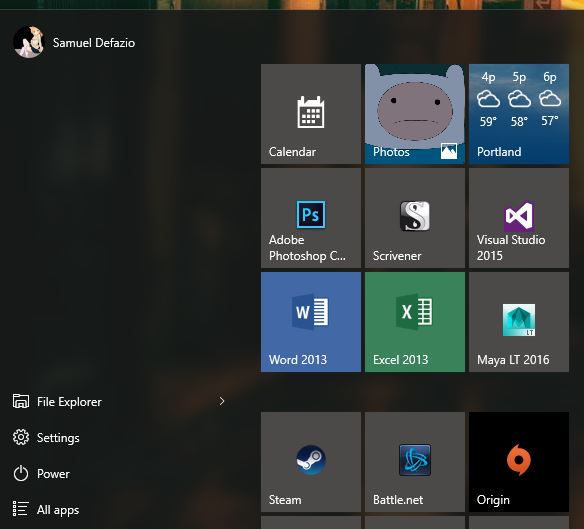Open the Portland weather tile

pos(519,114)
